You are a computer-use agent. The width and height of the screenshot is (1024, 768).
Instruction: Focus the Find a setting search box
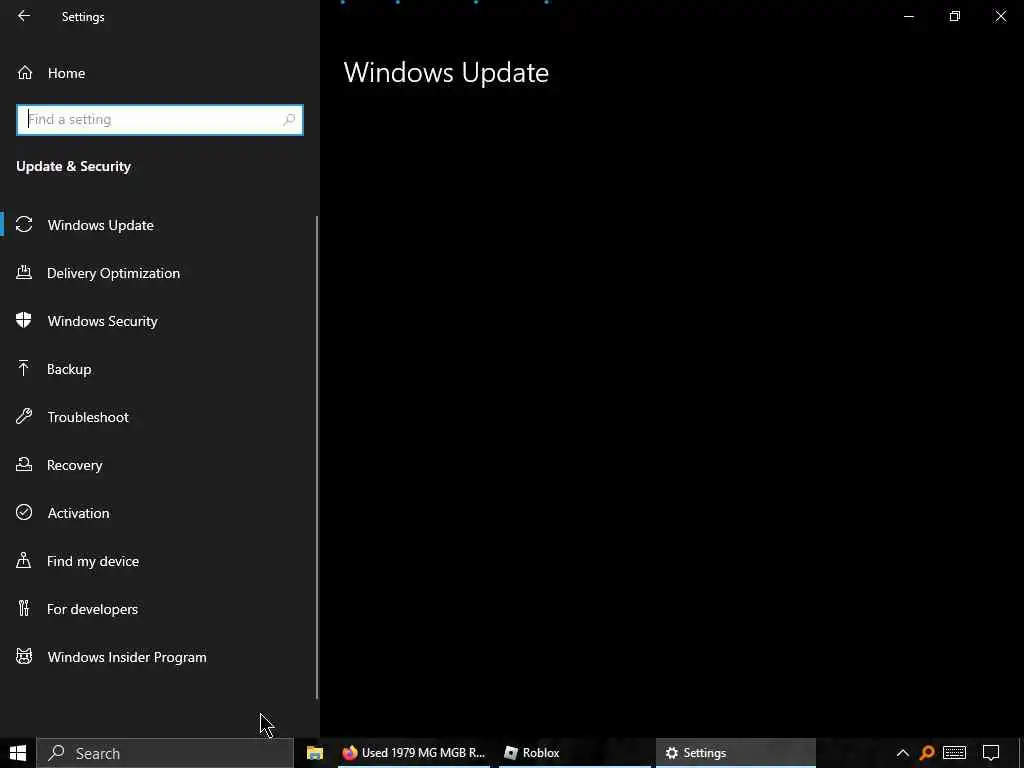click(x=159, y=120)
